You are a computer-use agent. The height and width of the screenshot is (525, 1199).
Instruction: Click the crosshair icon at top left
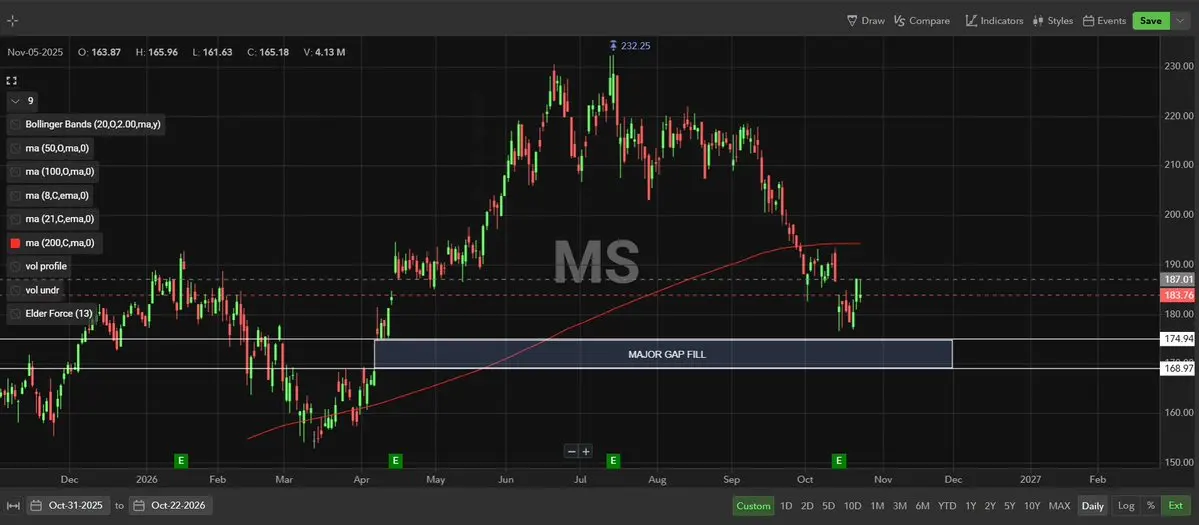12,21
